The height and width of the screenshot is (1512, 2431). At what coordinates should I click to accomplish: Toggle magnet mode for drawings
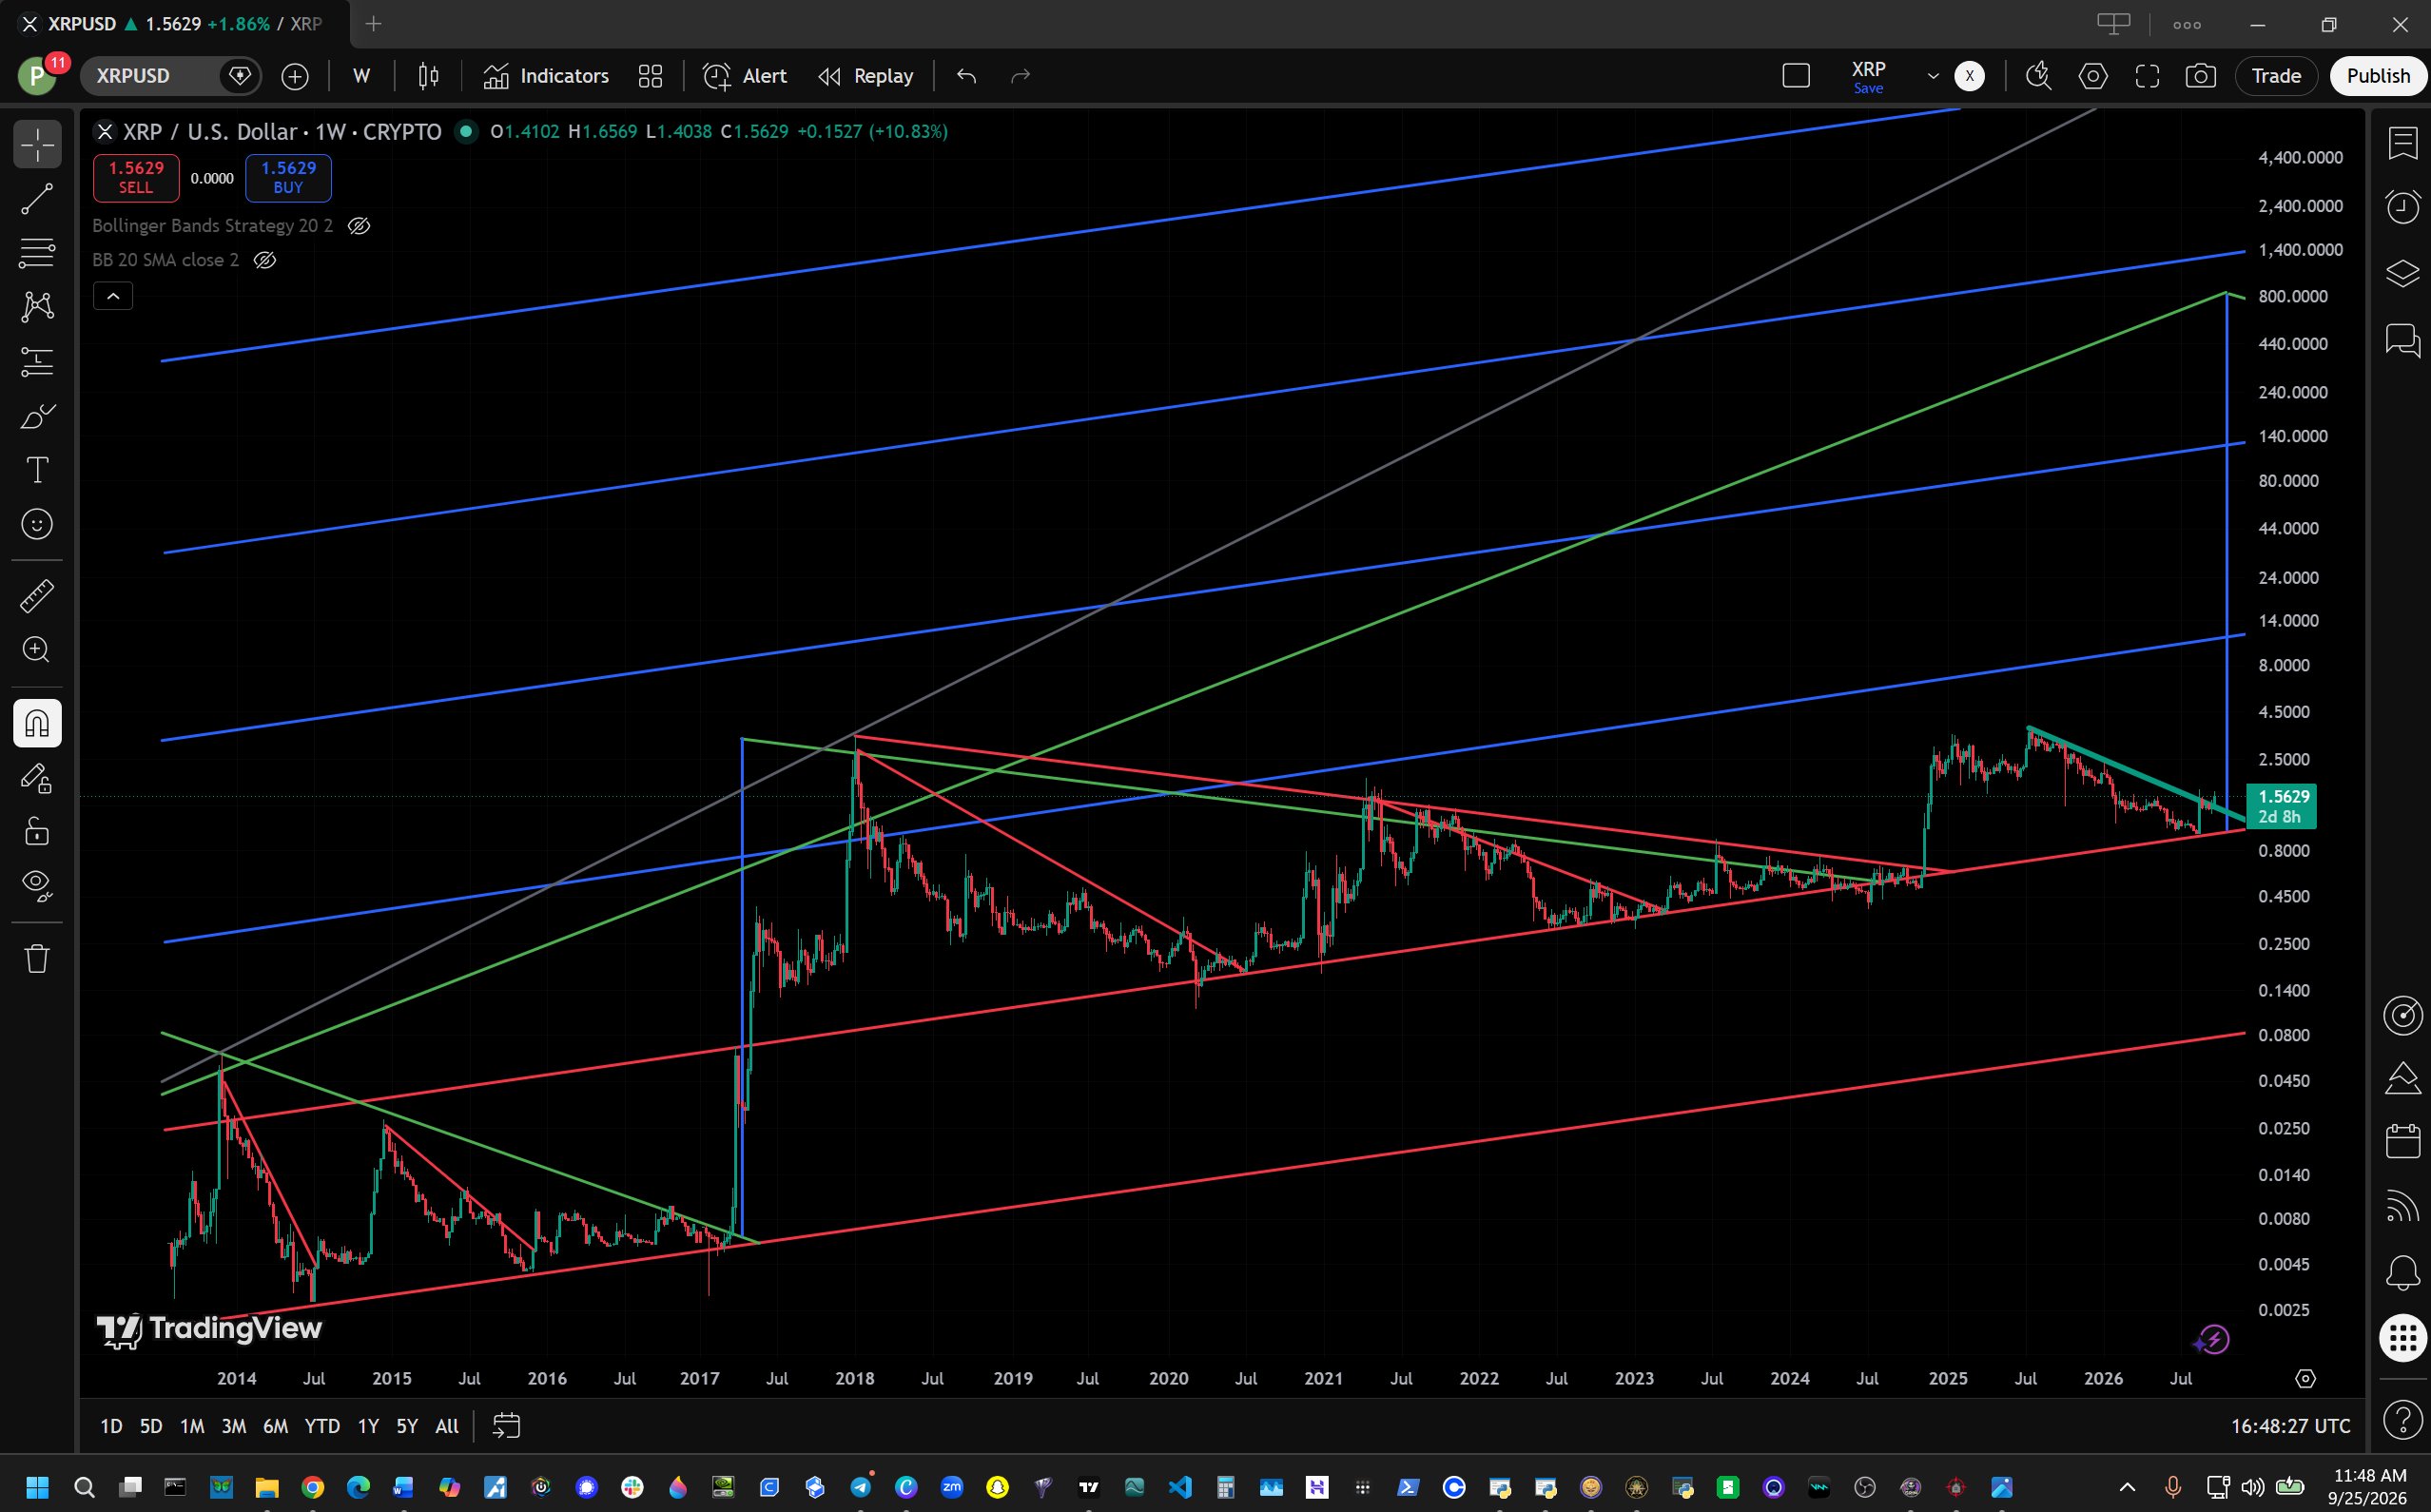37,723
